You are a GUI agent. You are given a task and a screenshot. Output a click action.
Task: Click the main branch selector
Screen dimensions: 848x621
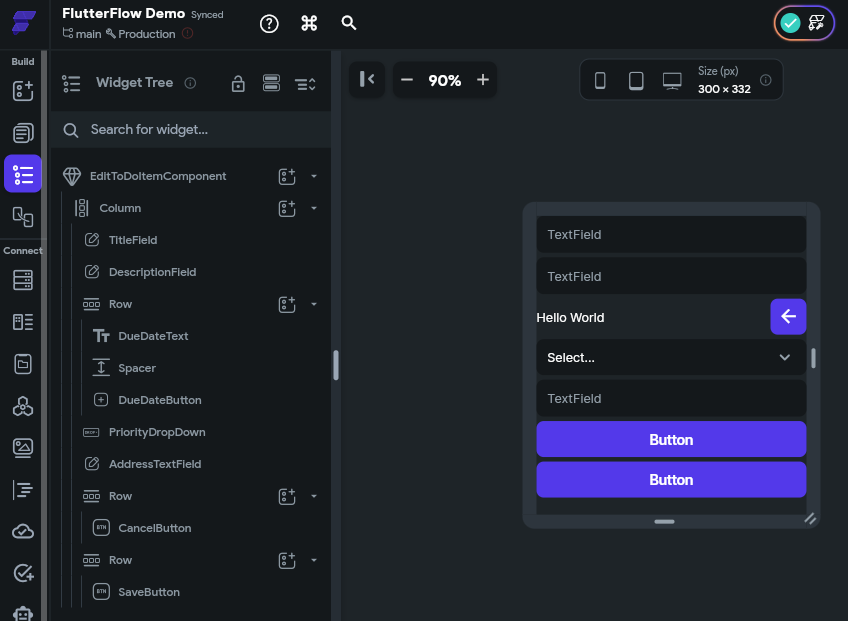click(82, 34)
